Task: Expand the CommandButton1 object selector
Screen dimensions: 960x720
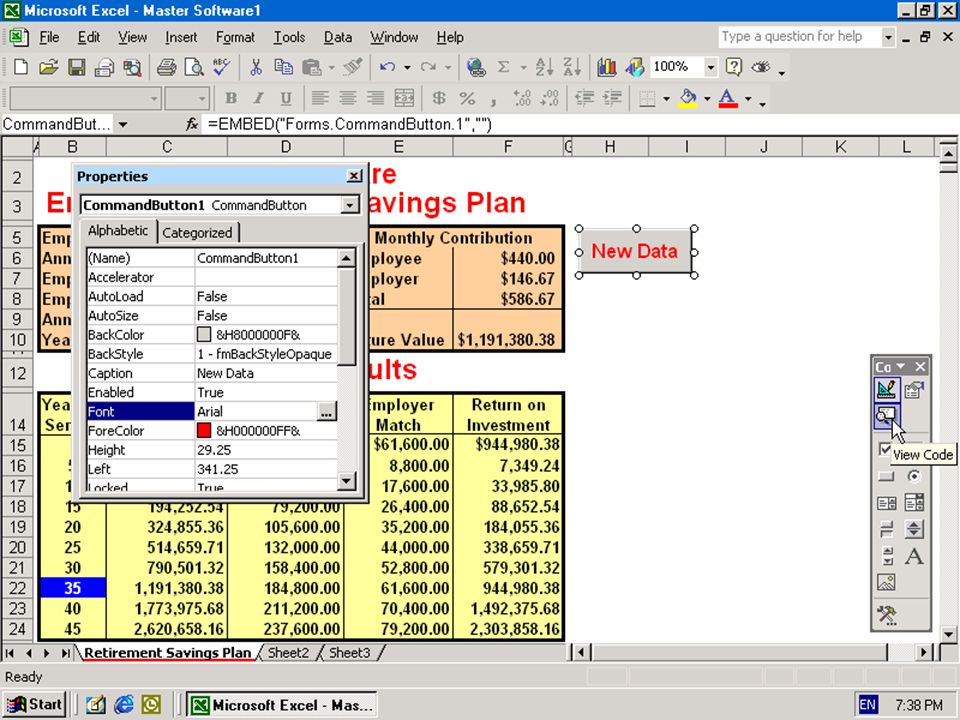Action: [350, 205]
